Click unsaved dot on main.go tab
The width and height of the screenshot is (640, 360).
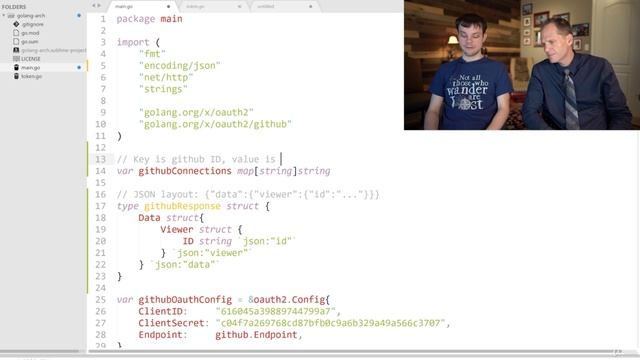tap(168, 7)
